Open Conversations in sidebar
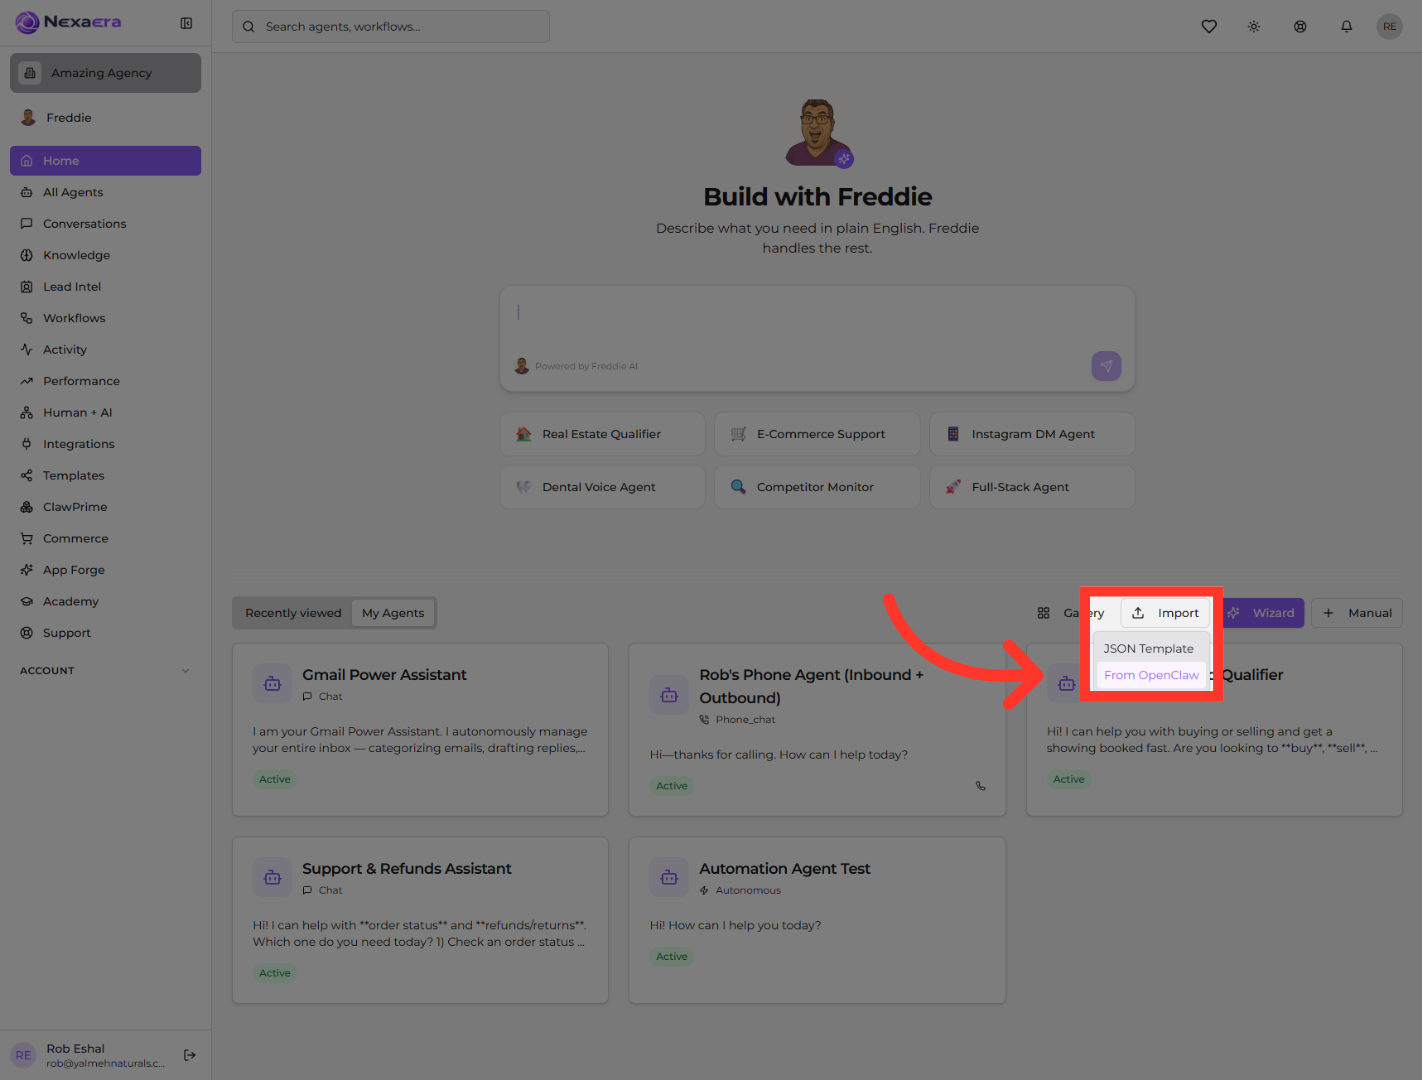Screen dimensions: 1422x1080 click(105, 224)
